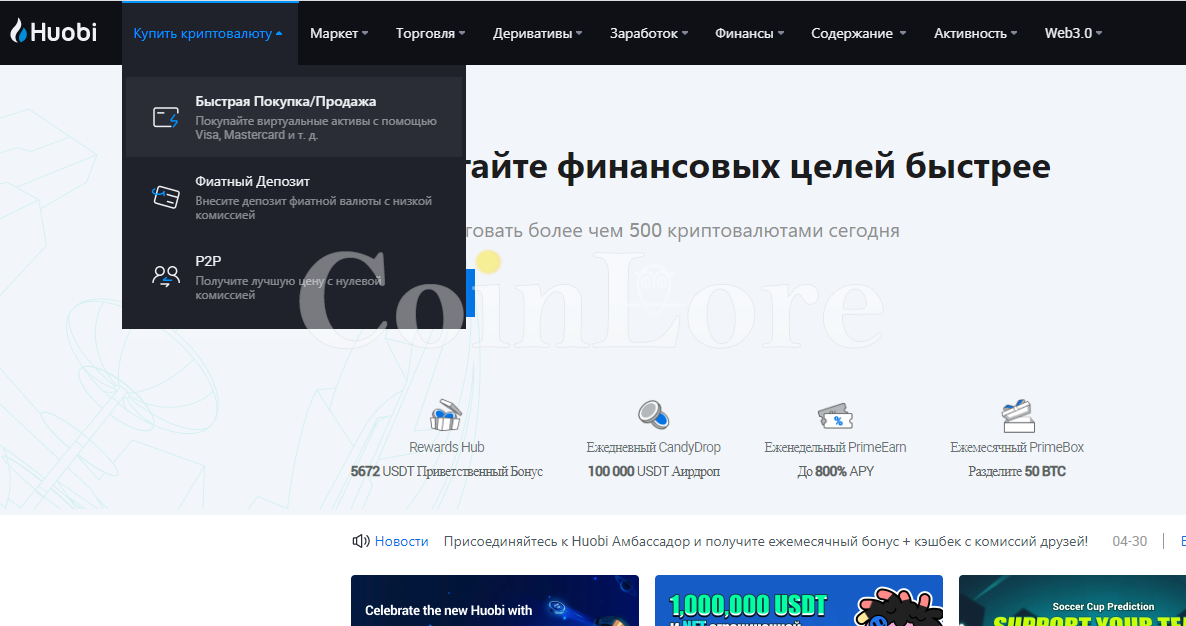Collapse the Купить криптовалюту dropdown menu

point(209,33)
